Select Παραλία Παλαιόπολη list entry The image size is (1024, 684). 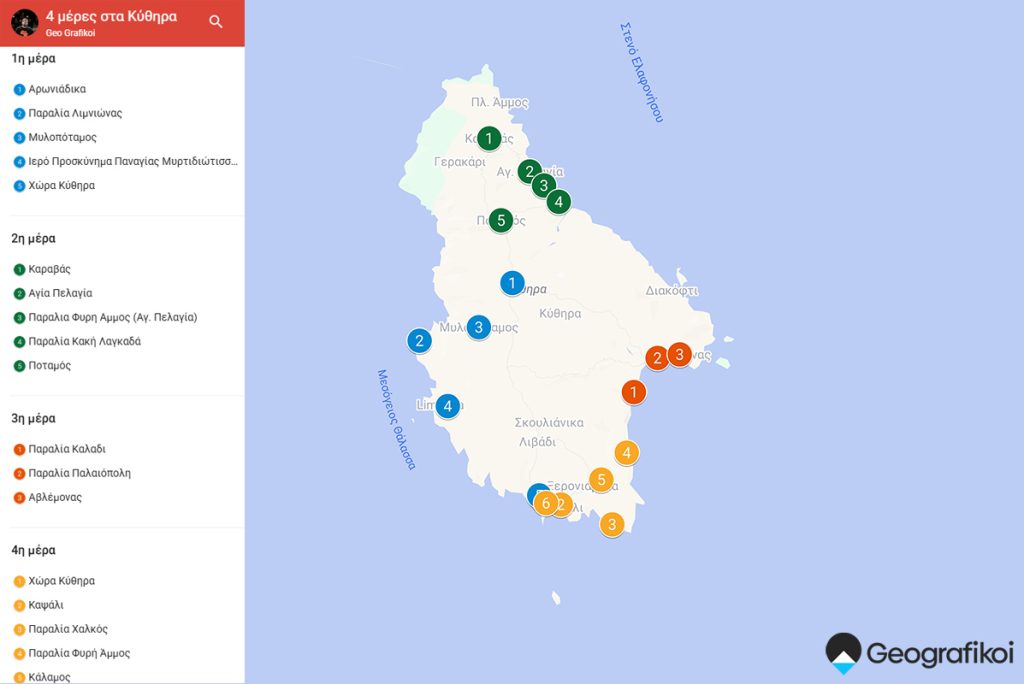[x=79, y=473]
